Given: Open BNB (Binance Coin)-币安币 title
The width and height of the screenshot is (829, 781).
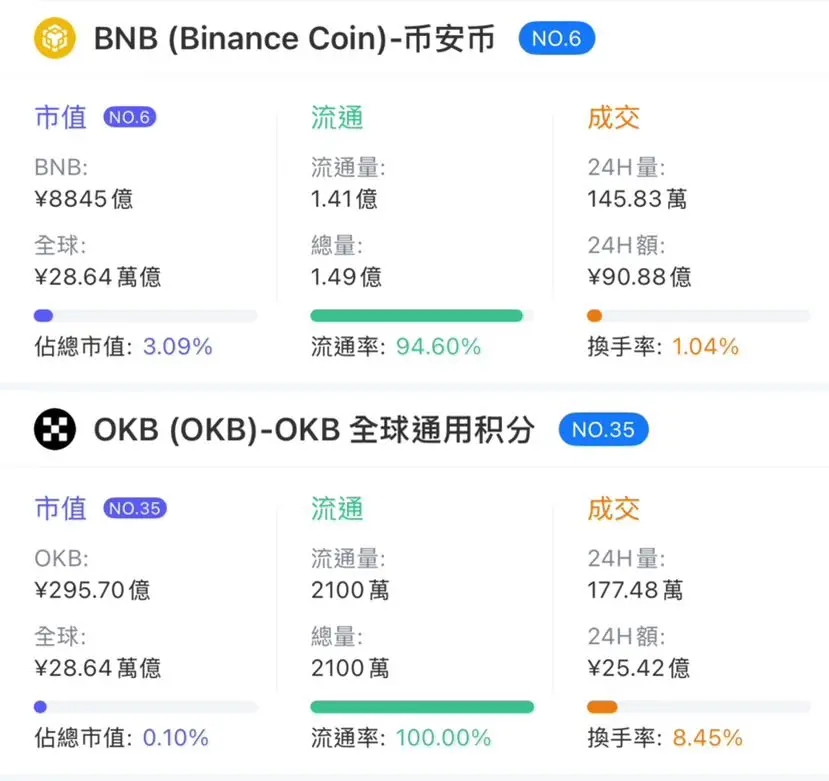Looking at the screenshot, I should point(294,39).
